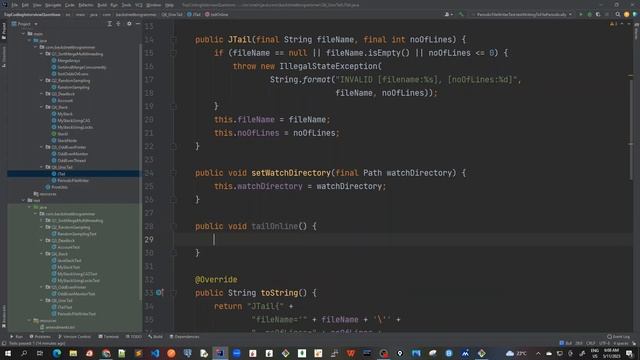Click the Collapse All icon in Project panel

[118, 24]
